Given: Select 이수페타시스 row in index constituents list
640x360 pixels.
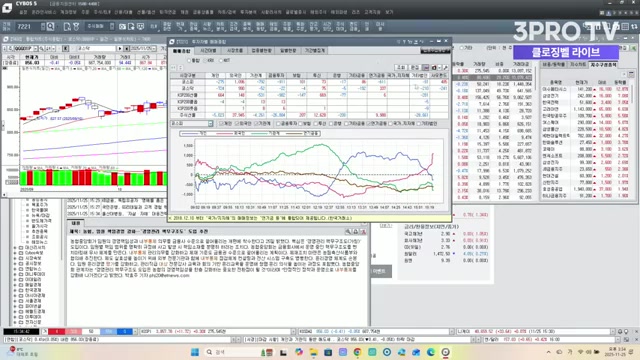Looking at the screenshot, I should tap(585, 89).
